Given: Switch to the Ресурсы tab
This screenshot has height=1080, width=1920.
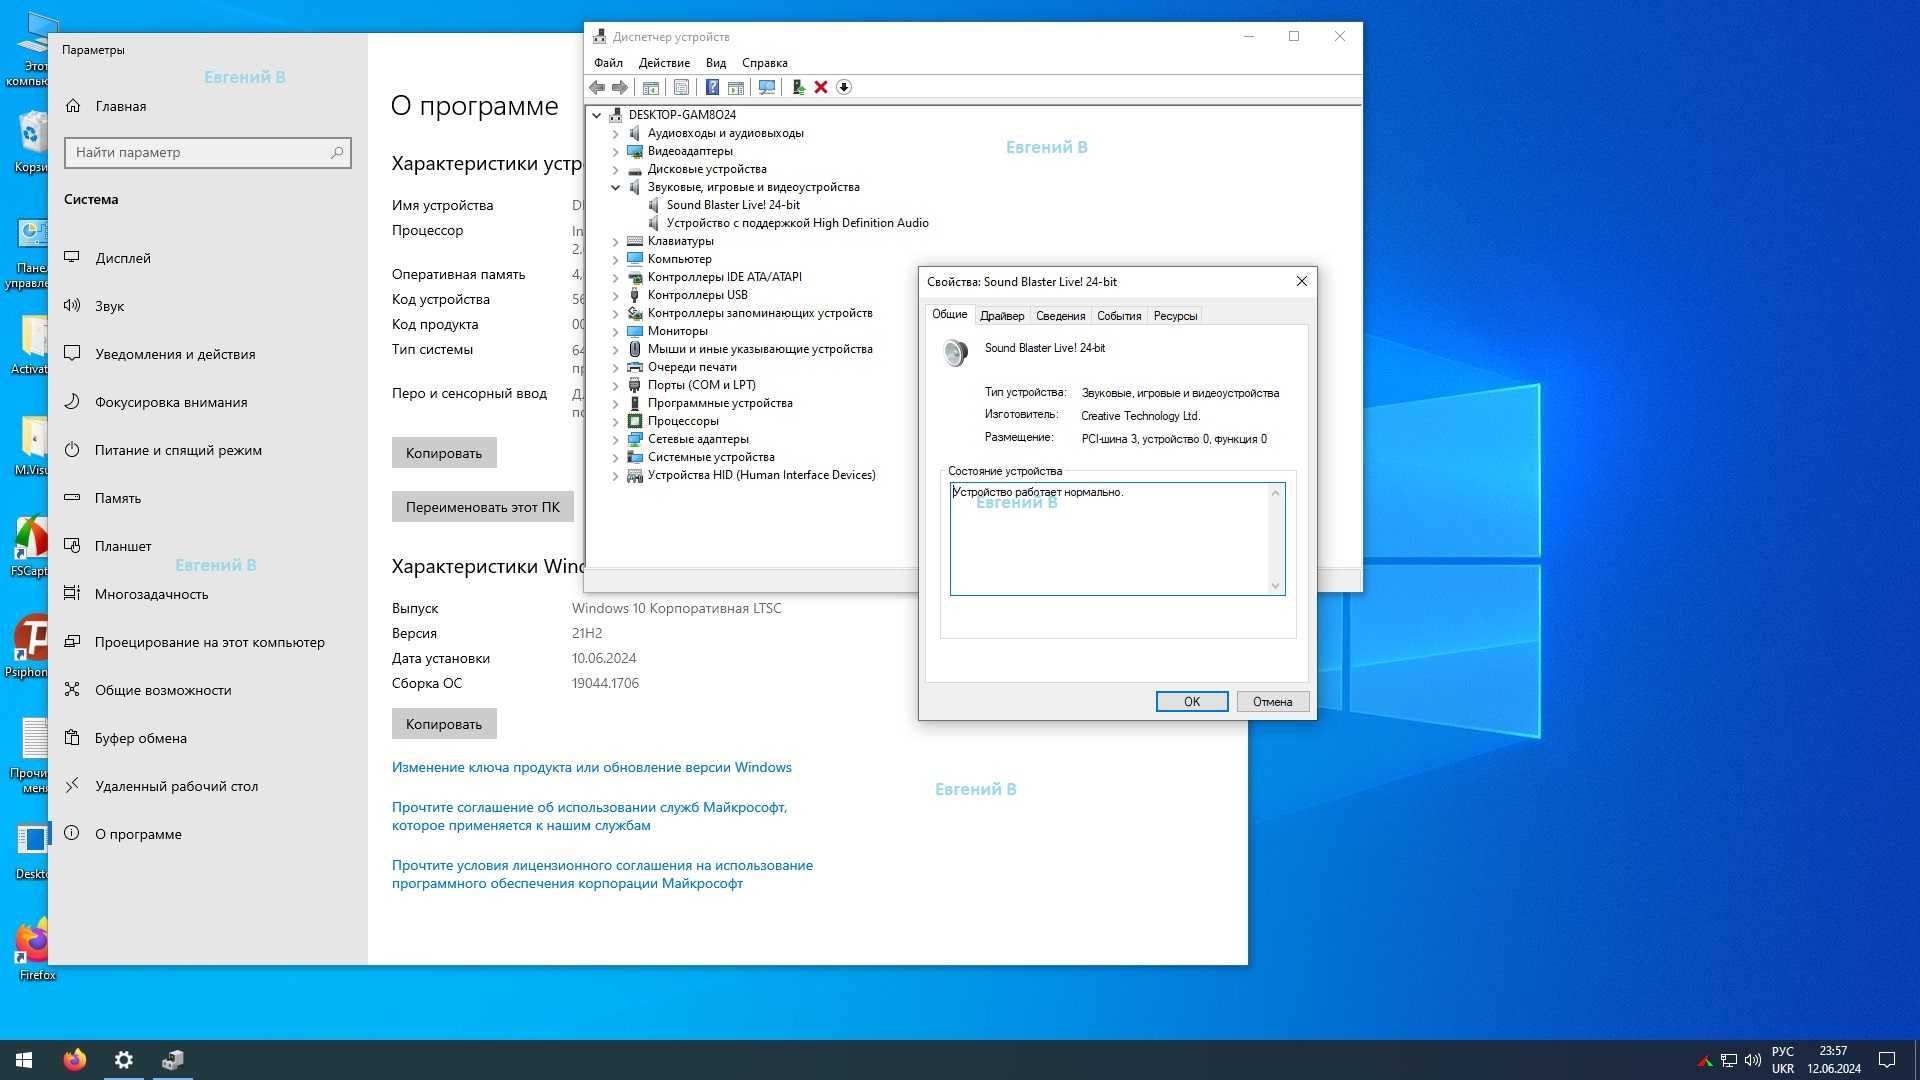Looking at the screenshot, I should [x=1175, y=316].
